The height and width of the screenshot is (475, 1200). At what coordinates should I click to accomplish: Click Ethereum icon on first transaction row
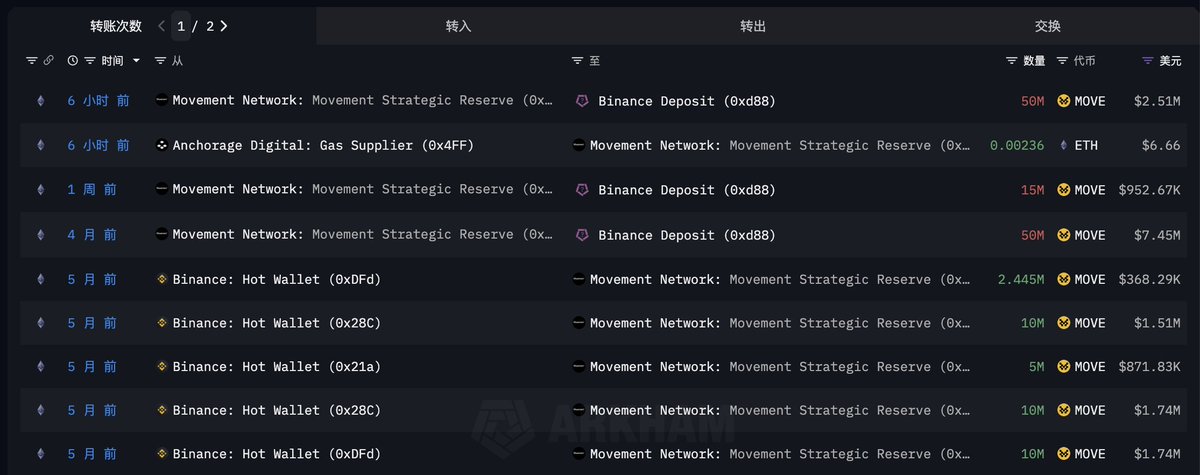pos(41,101)
